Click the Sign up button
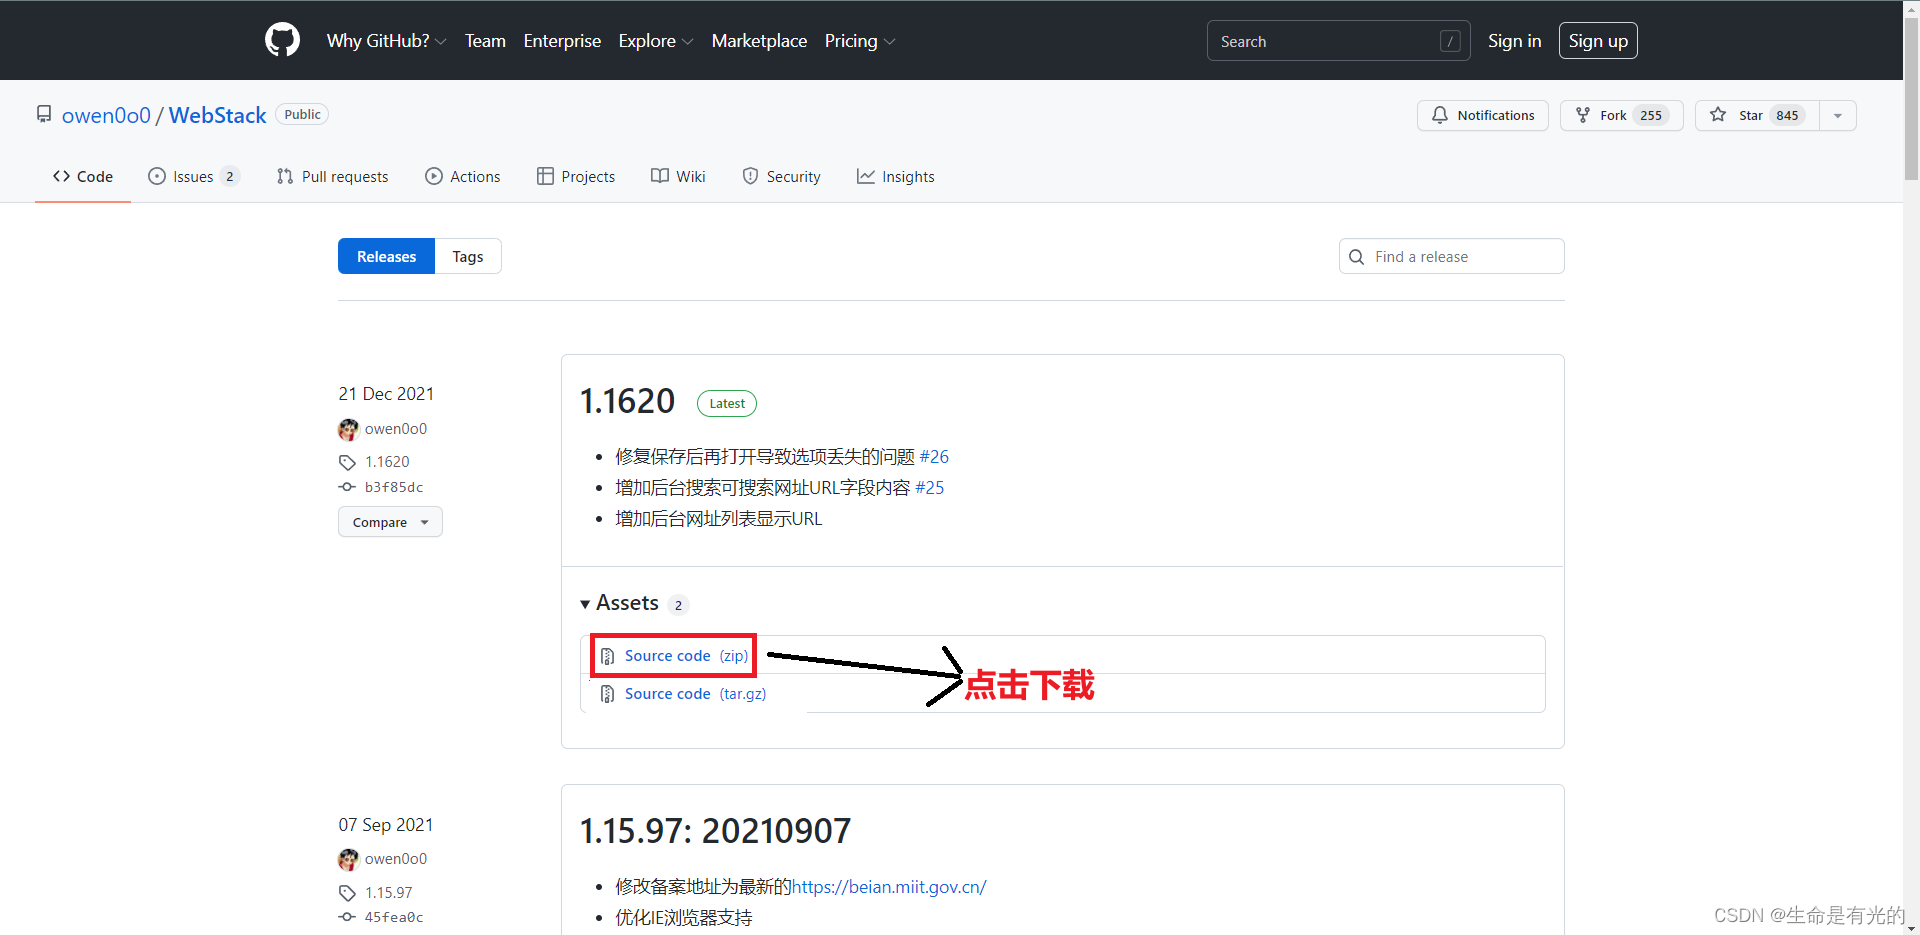Viewport: 1920px width, 935px height. point(1598,41)
